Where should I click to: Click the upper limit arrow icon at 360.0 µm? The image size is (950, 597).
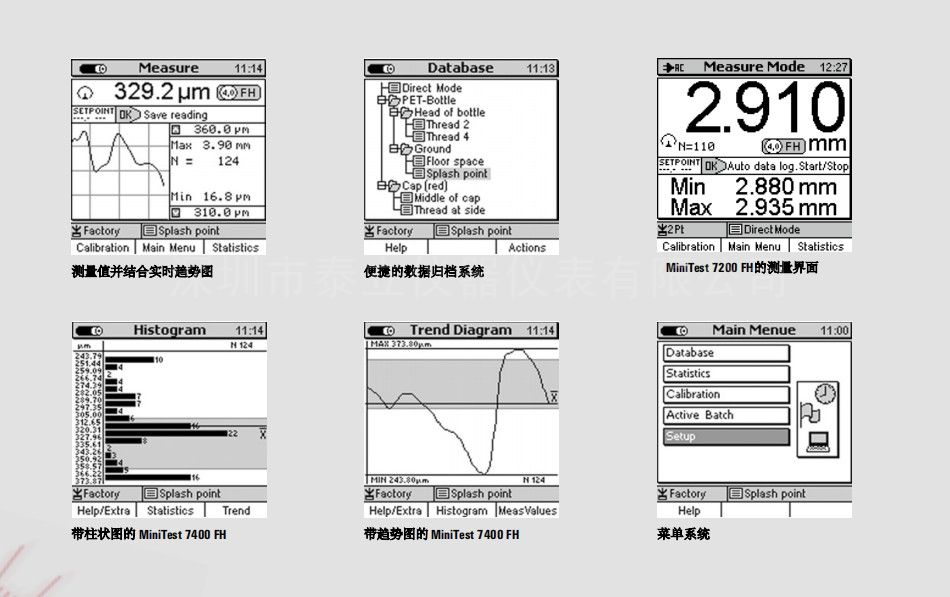(x=177, y=129)
